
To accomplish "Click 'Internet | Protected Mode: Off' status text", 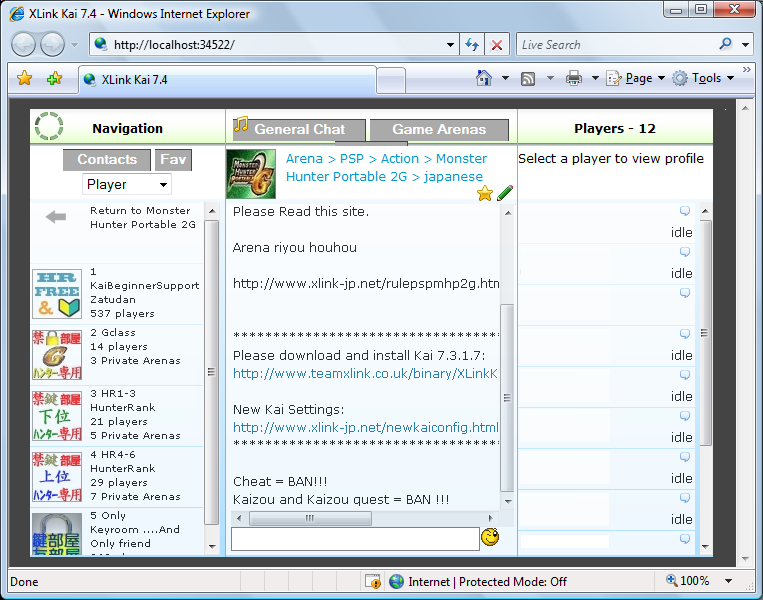I will tap(488, 582).
